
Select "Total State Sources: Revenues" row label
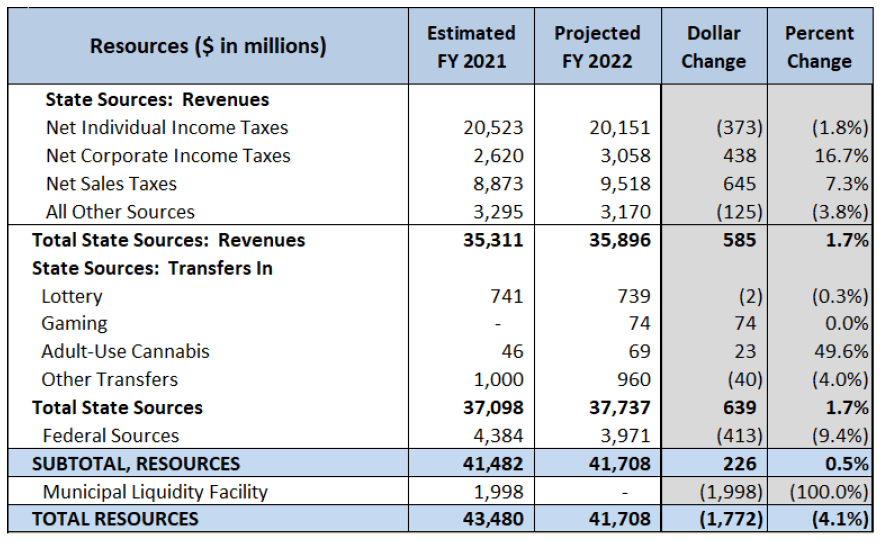pos(169,240)
